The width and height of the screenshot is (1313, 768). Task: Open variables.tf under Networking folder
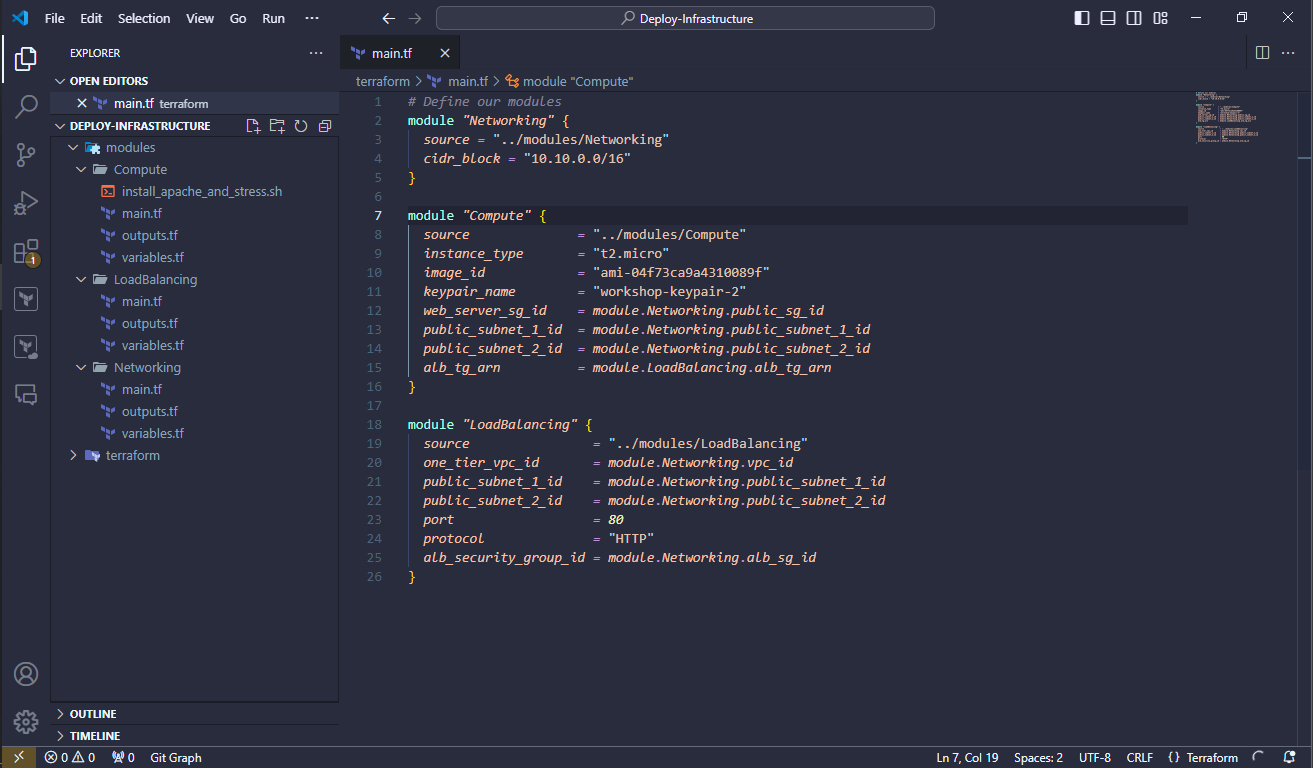pyautogui.click(x=194, y=433)
